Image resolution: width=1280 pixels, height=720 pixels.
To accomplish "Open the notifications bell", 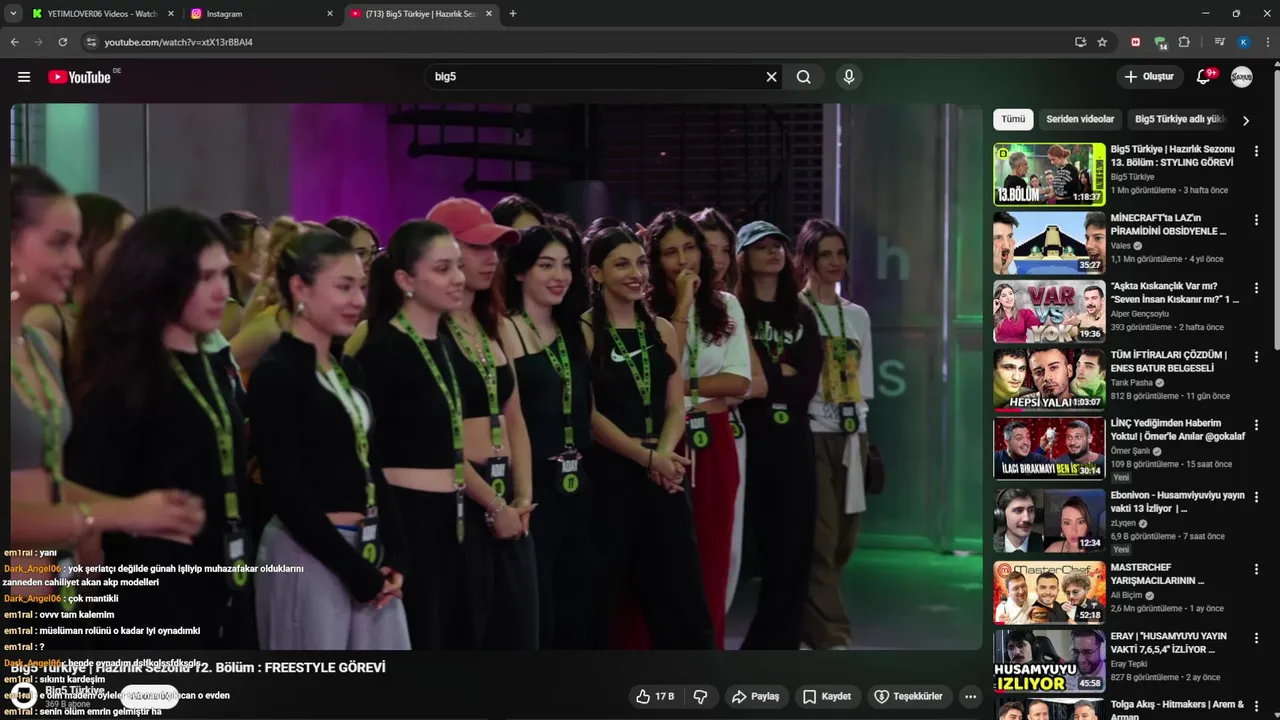I will [x=1204, y=77].
